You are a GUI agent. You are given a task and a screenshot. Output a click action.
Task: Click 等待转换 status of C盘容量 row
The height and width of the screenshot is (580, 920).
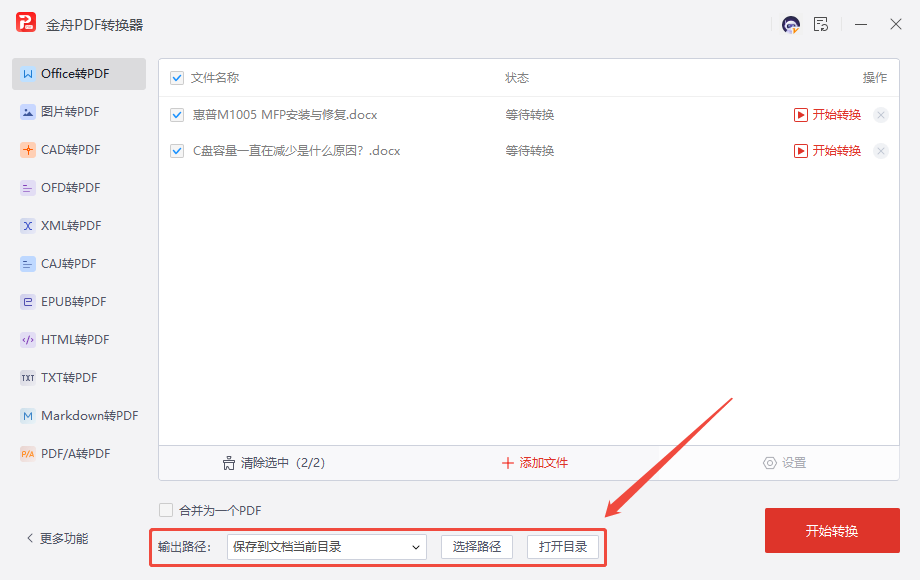[530, 151]
